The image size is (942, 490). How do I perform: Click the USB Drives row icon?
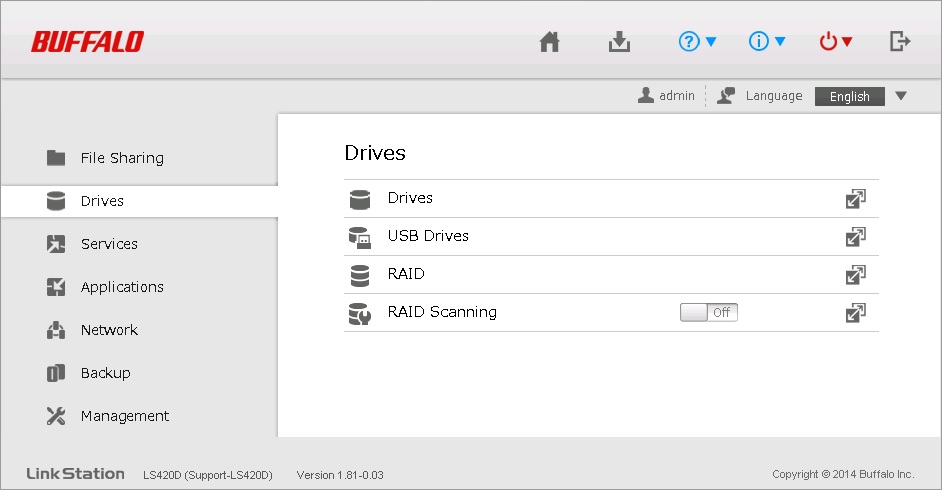click(360, 238)
